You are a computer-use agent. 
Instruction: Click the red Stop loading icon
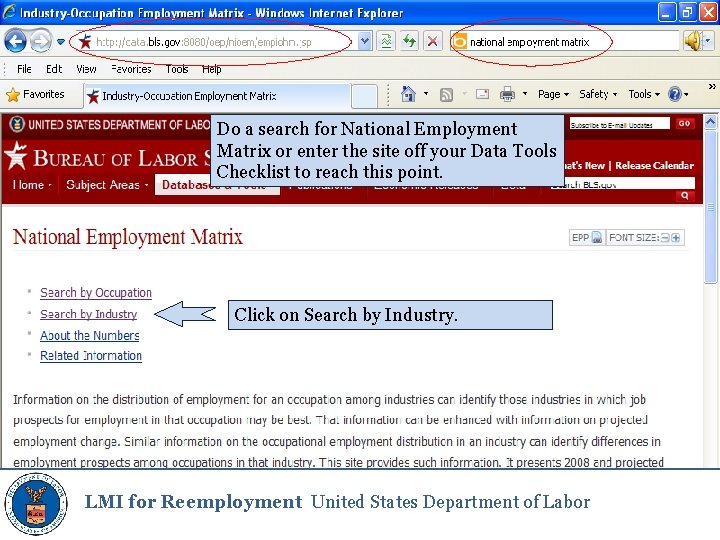432,42
